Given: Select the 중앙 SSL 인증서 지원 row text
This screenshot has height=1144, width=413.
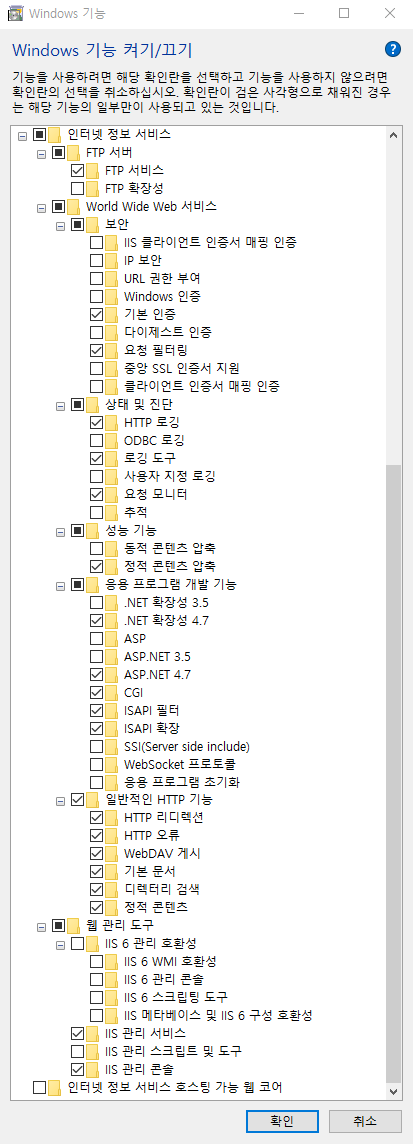Looking at the screenshot, I should (x=182, y=368).
